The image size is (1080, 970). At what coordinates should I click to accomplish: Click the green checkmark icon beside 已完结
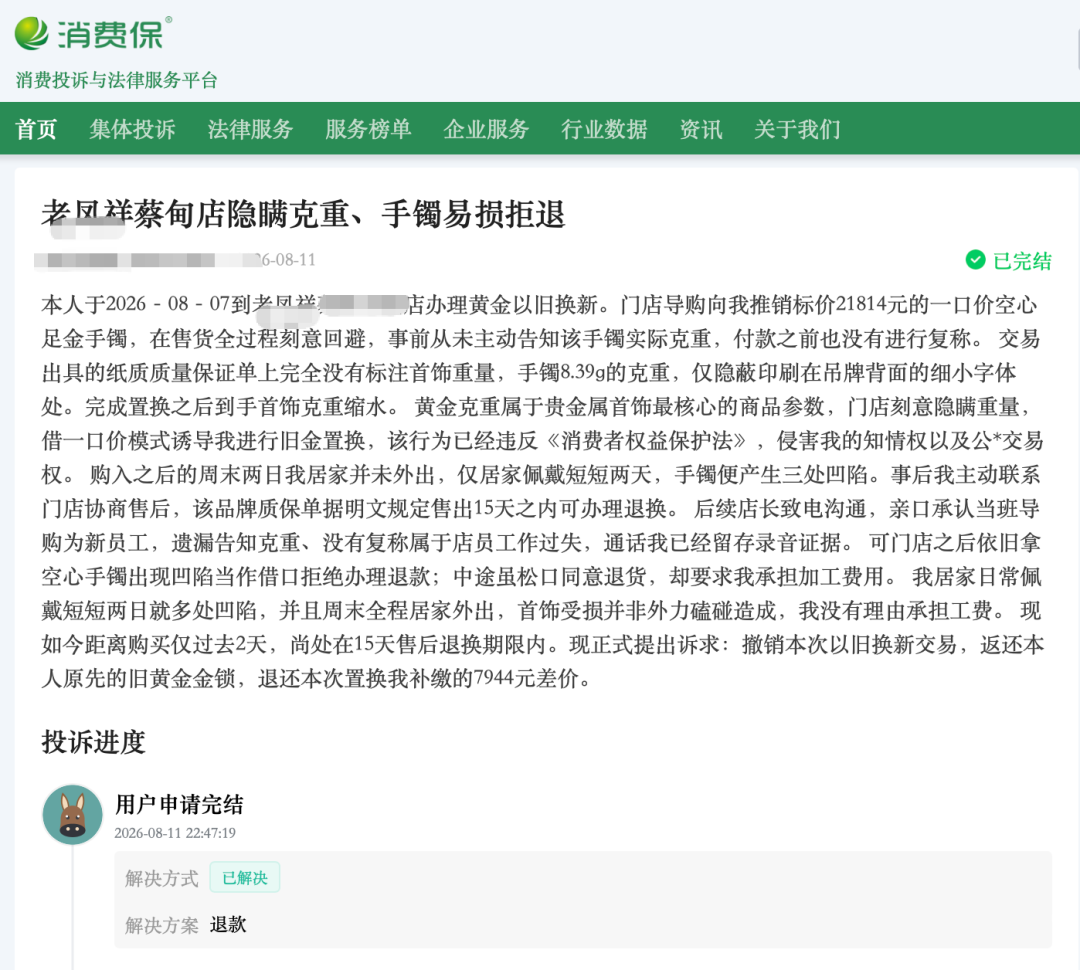(975, 260)
